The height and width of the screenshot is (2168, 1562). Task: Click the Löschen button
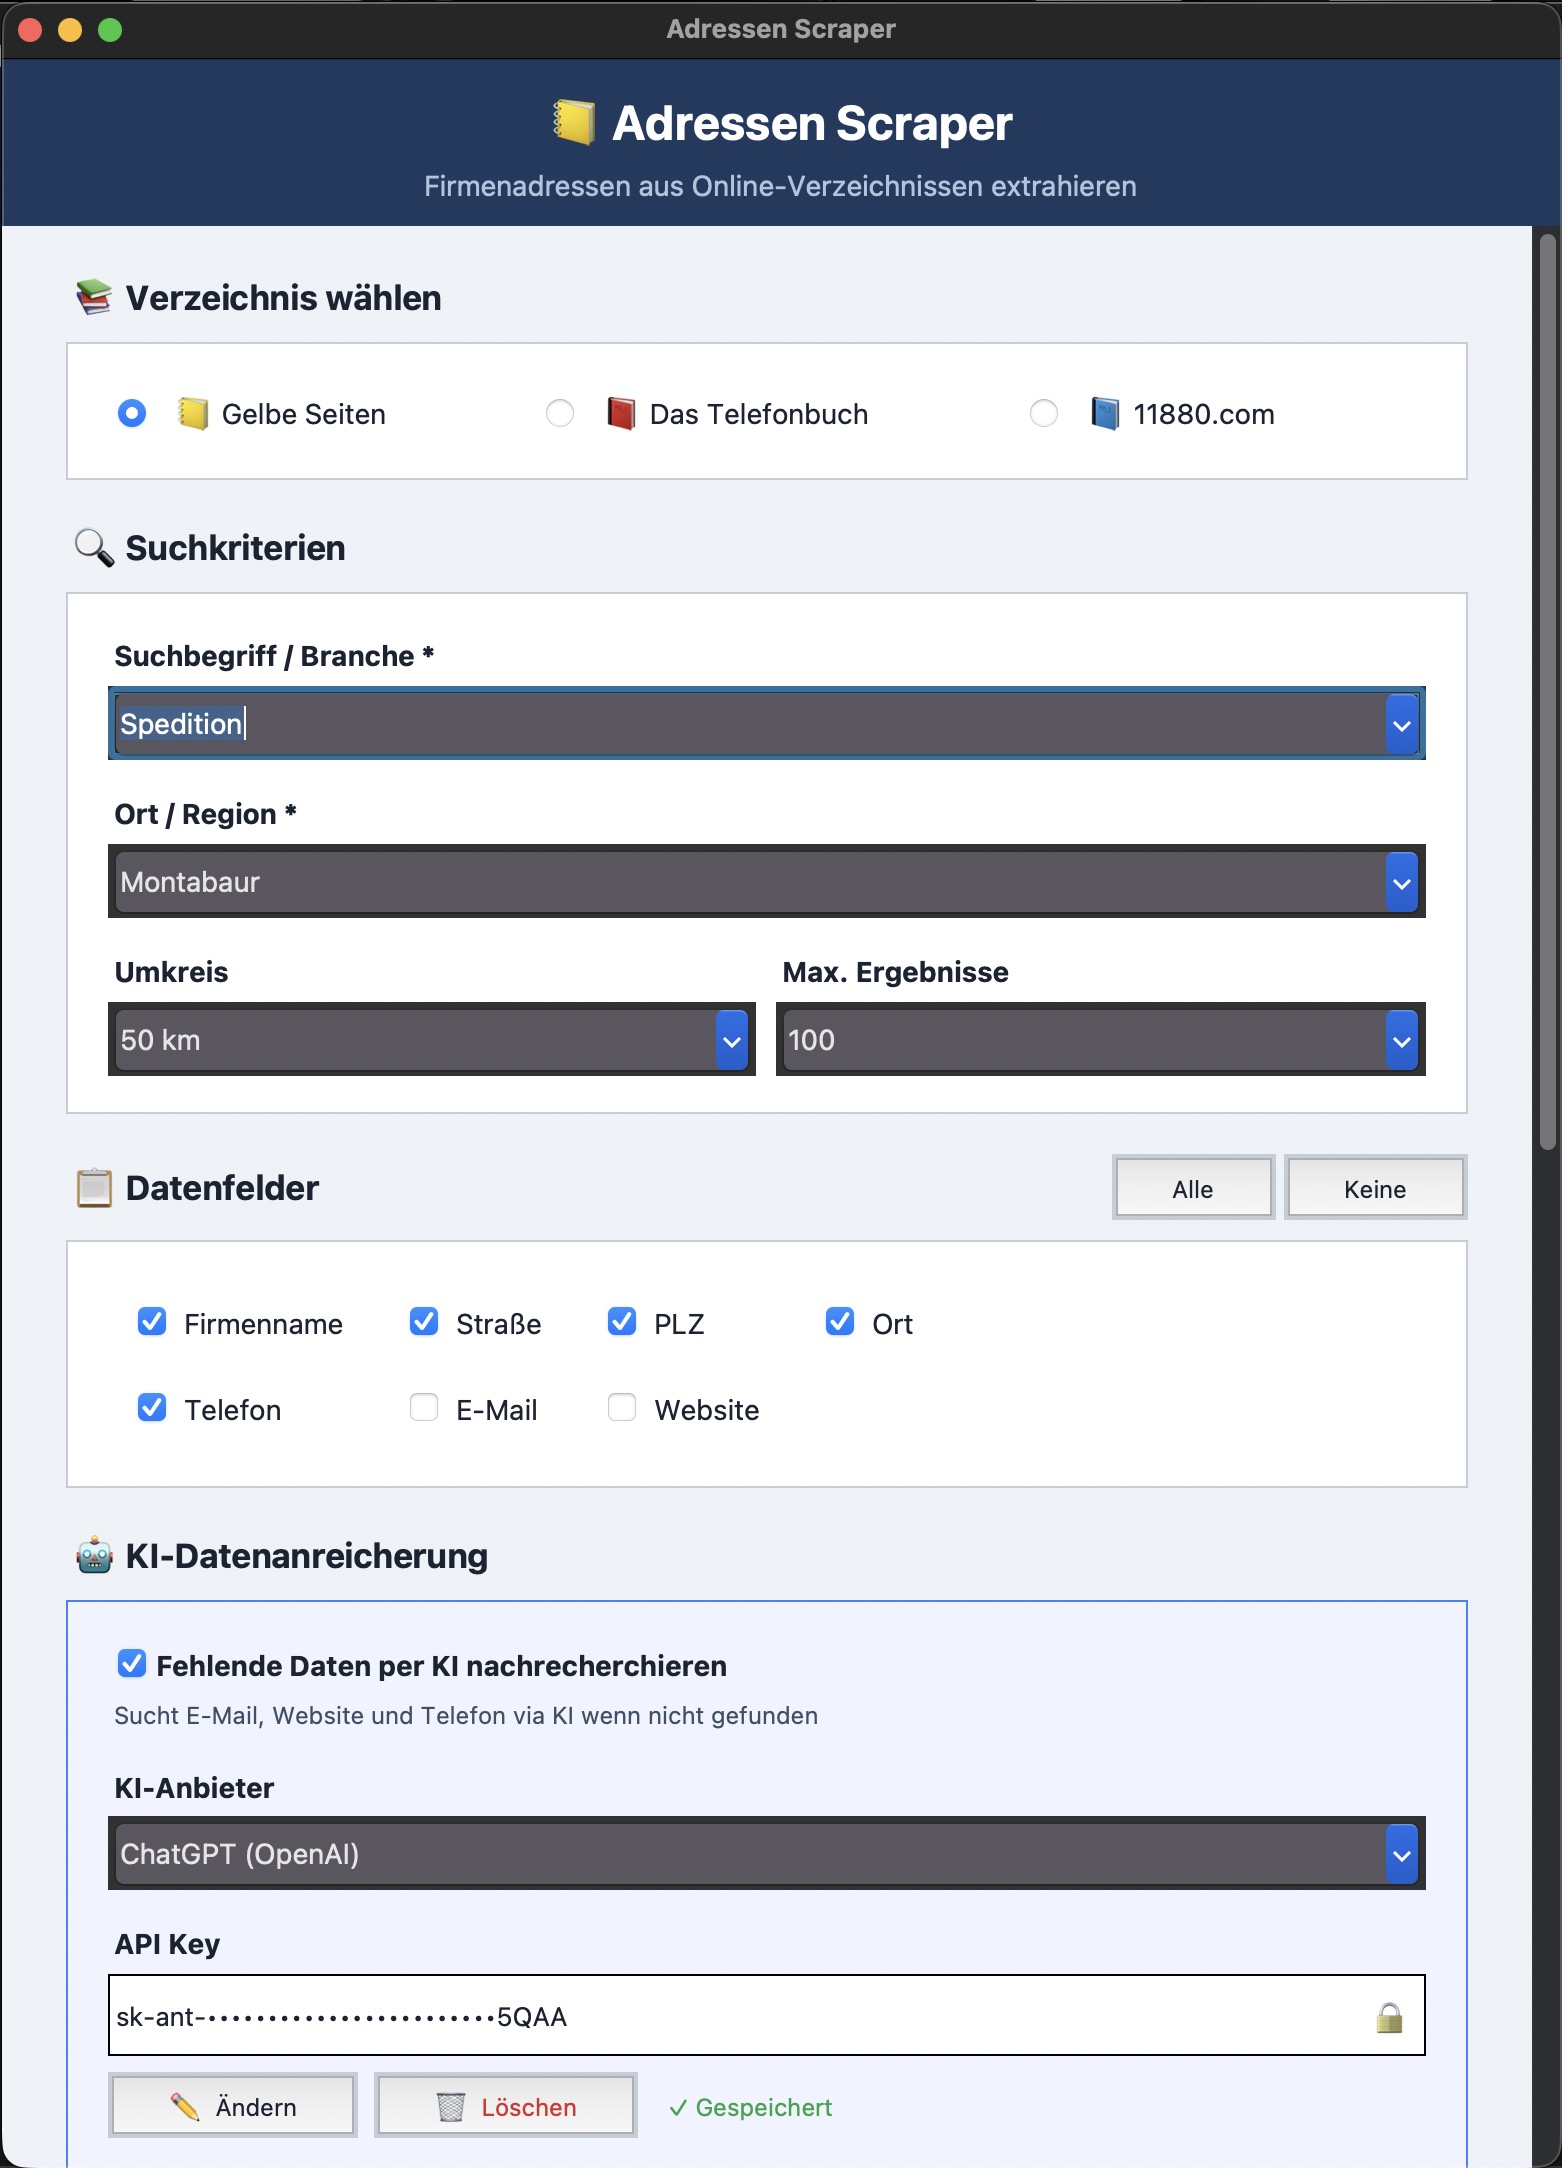tap(506, 2106)
